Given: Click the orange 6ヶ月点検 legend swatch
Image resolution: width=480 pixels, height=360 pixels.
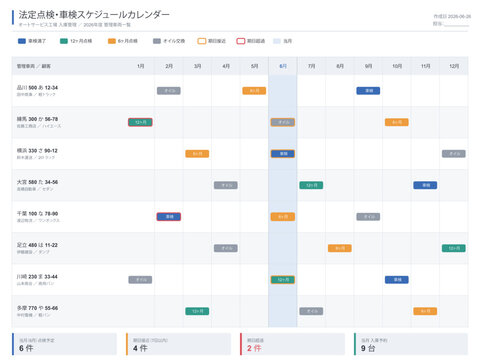Looking at the screenshot, I should point(112,41).
